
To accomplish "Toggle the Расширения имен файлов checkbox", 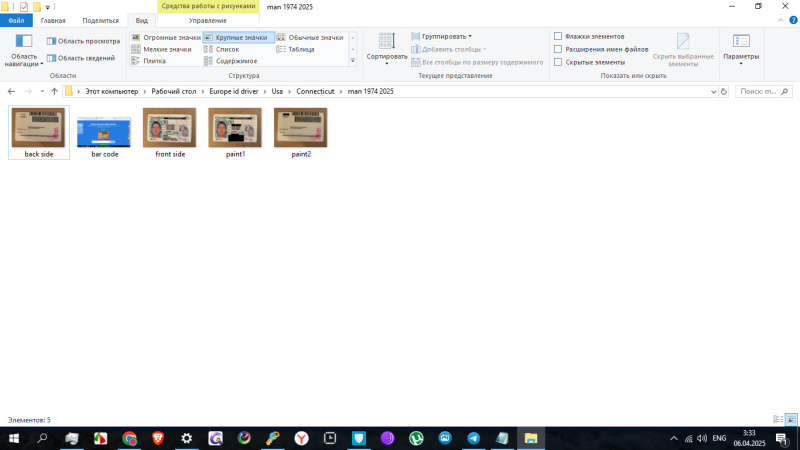I will point(558,49).
